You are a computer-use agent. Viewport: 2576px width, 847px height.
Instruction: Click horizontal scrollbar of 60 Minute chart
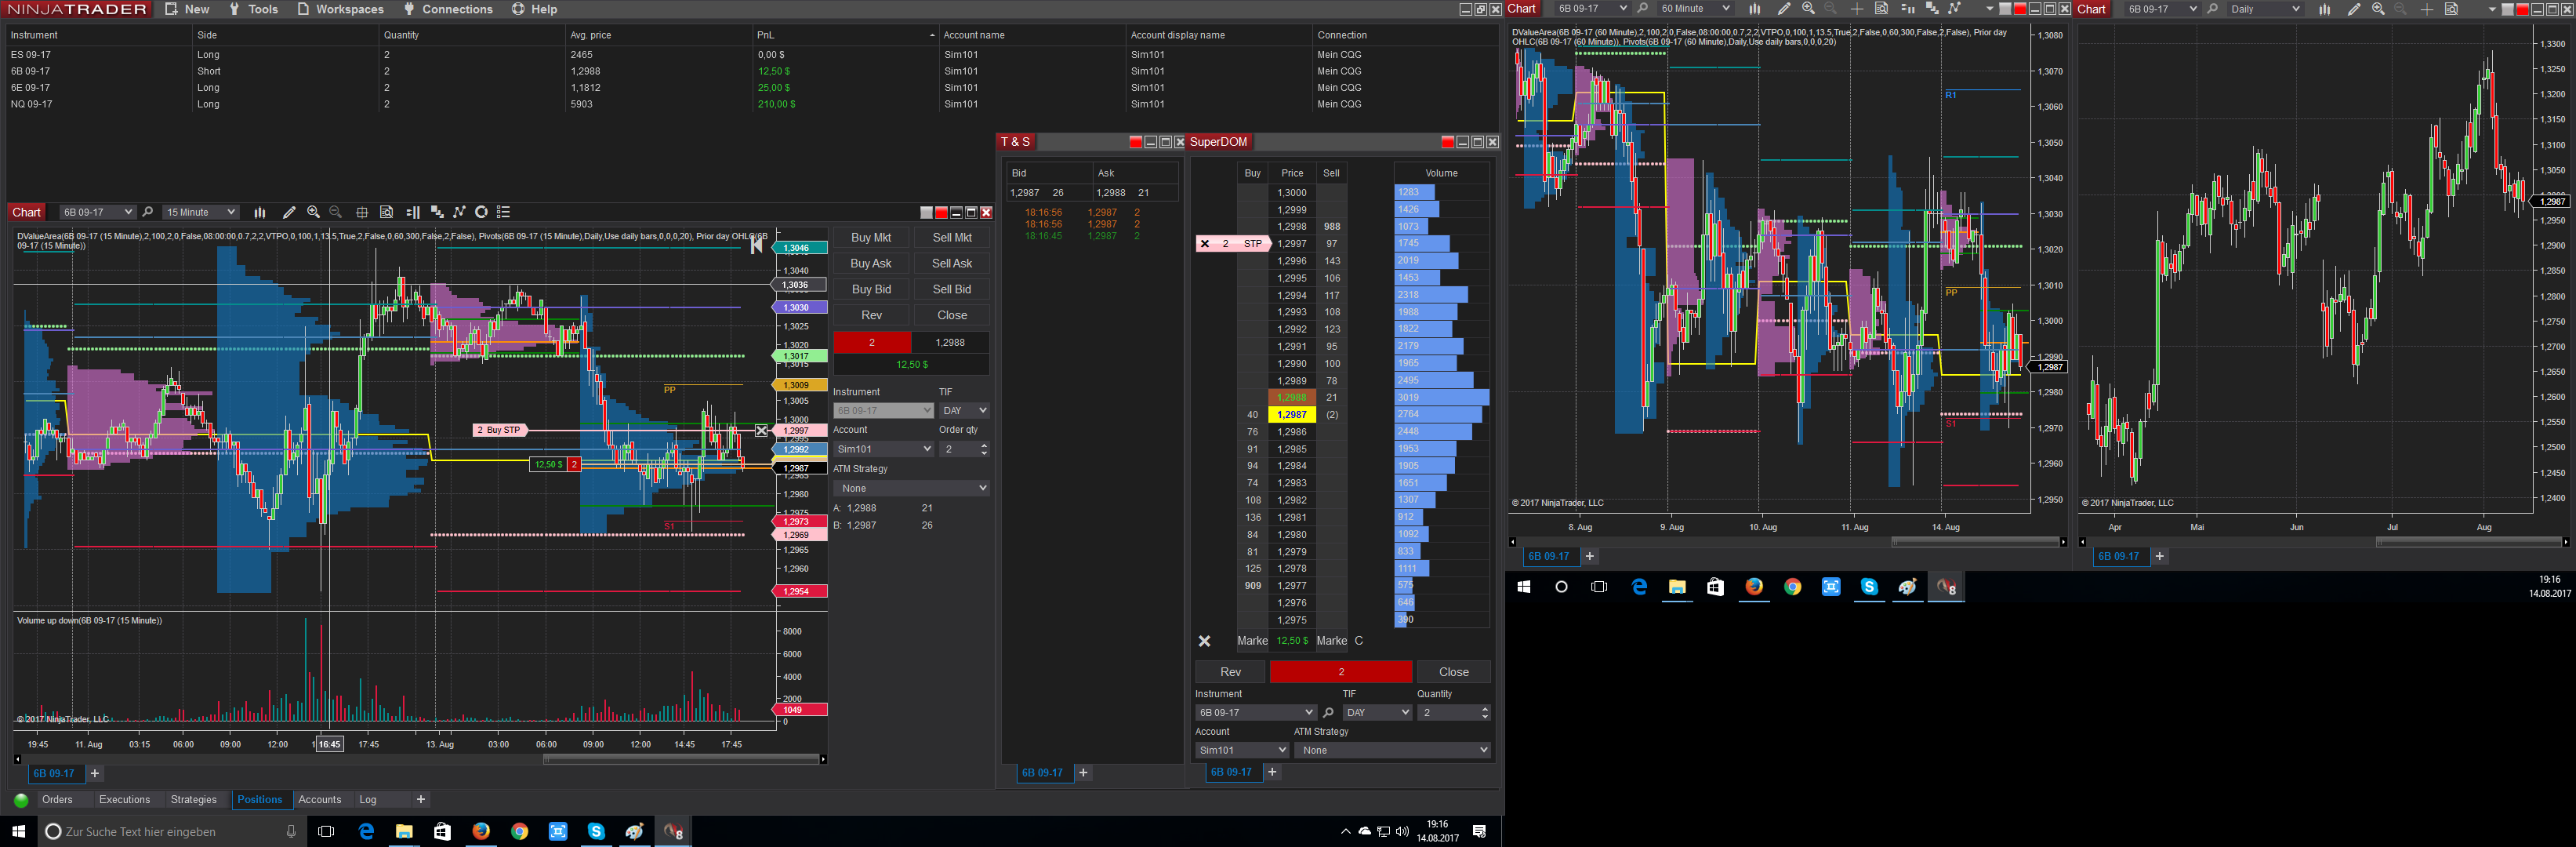[x=1975, y=542]
